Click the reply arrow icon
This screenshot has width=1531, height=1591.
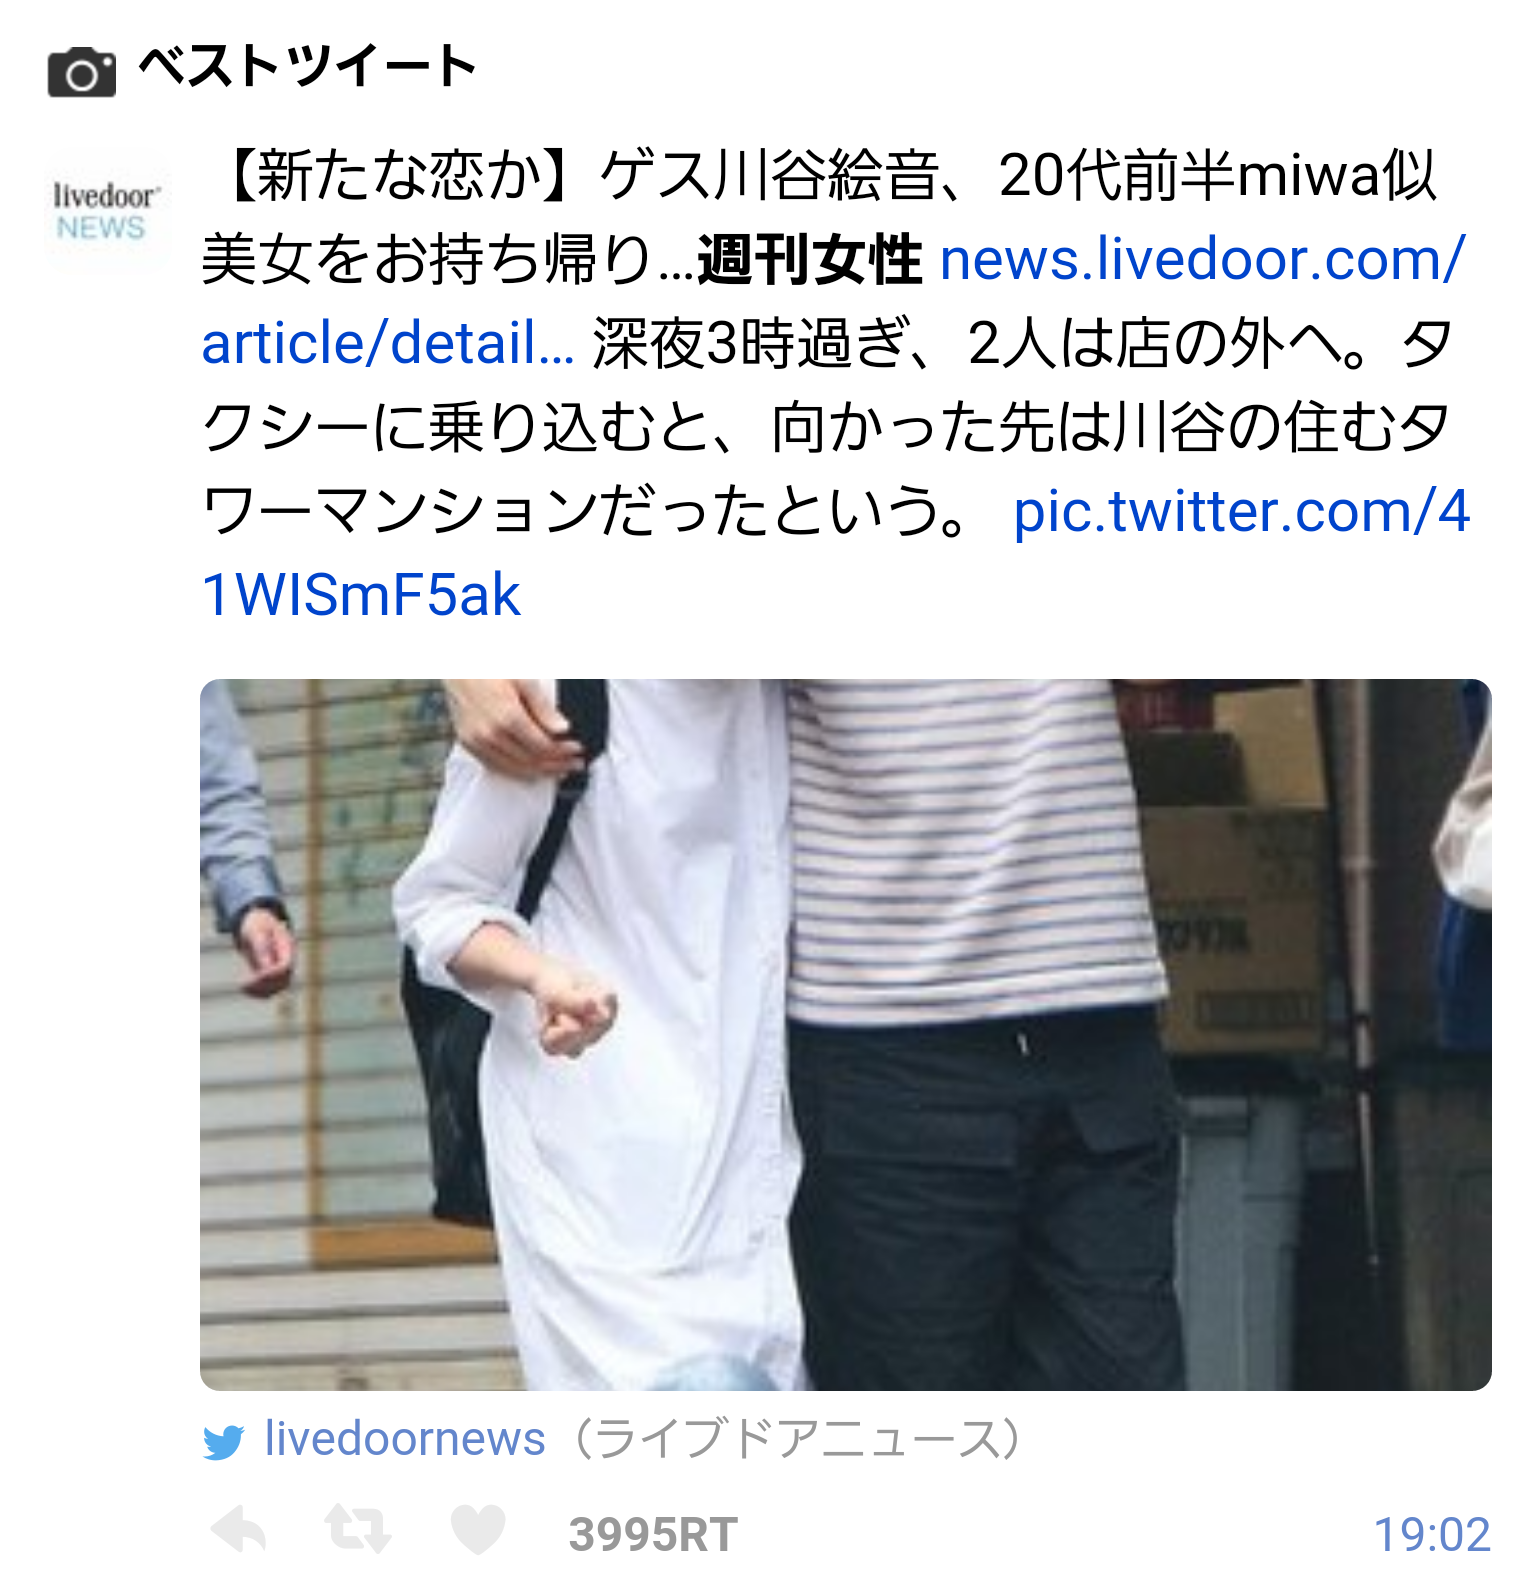point(239,1530)
